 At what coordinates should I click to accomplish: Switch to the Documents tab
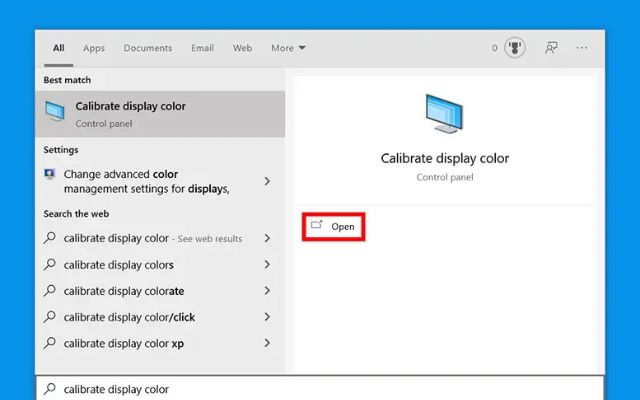148,48
